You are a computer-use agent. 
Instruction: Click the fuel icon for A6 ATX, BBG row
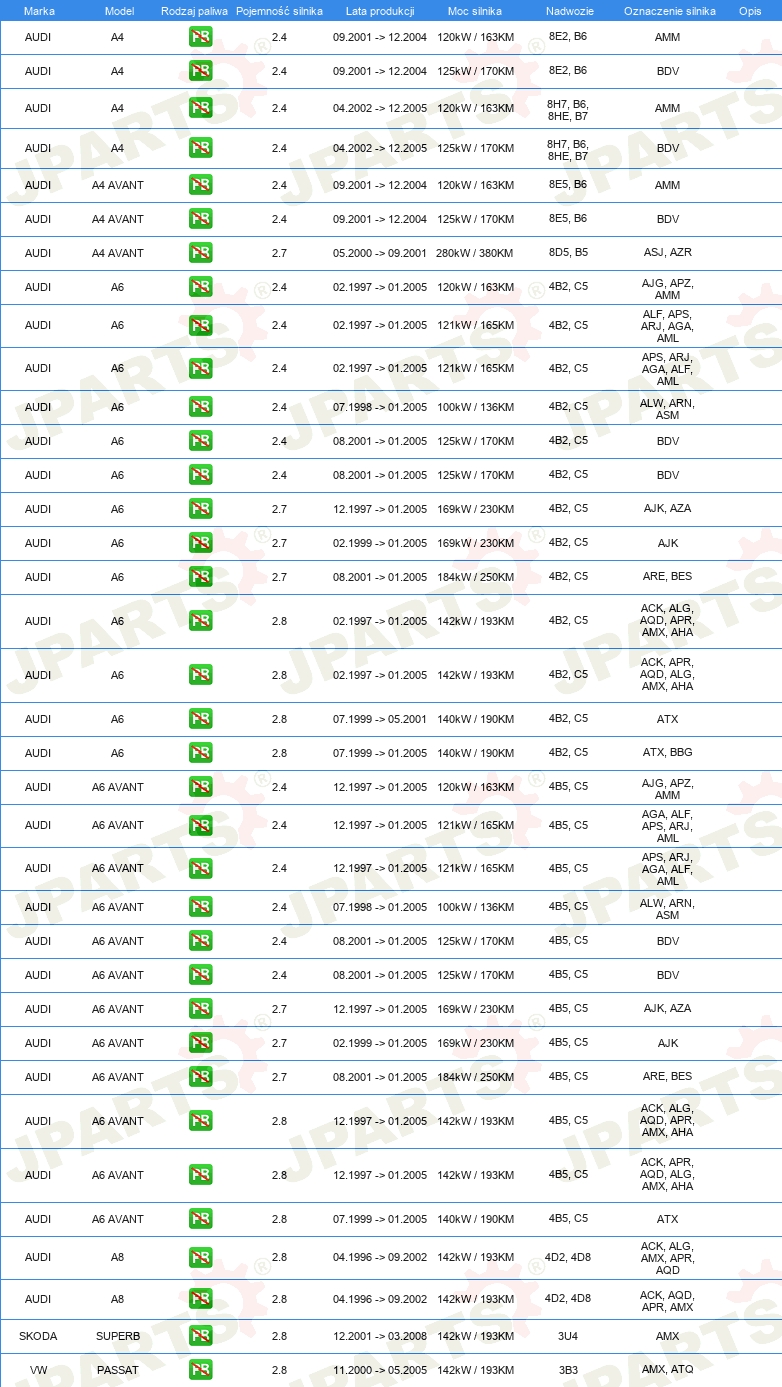[201, 753]
